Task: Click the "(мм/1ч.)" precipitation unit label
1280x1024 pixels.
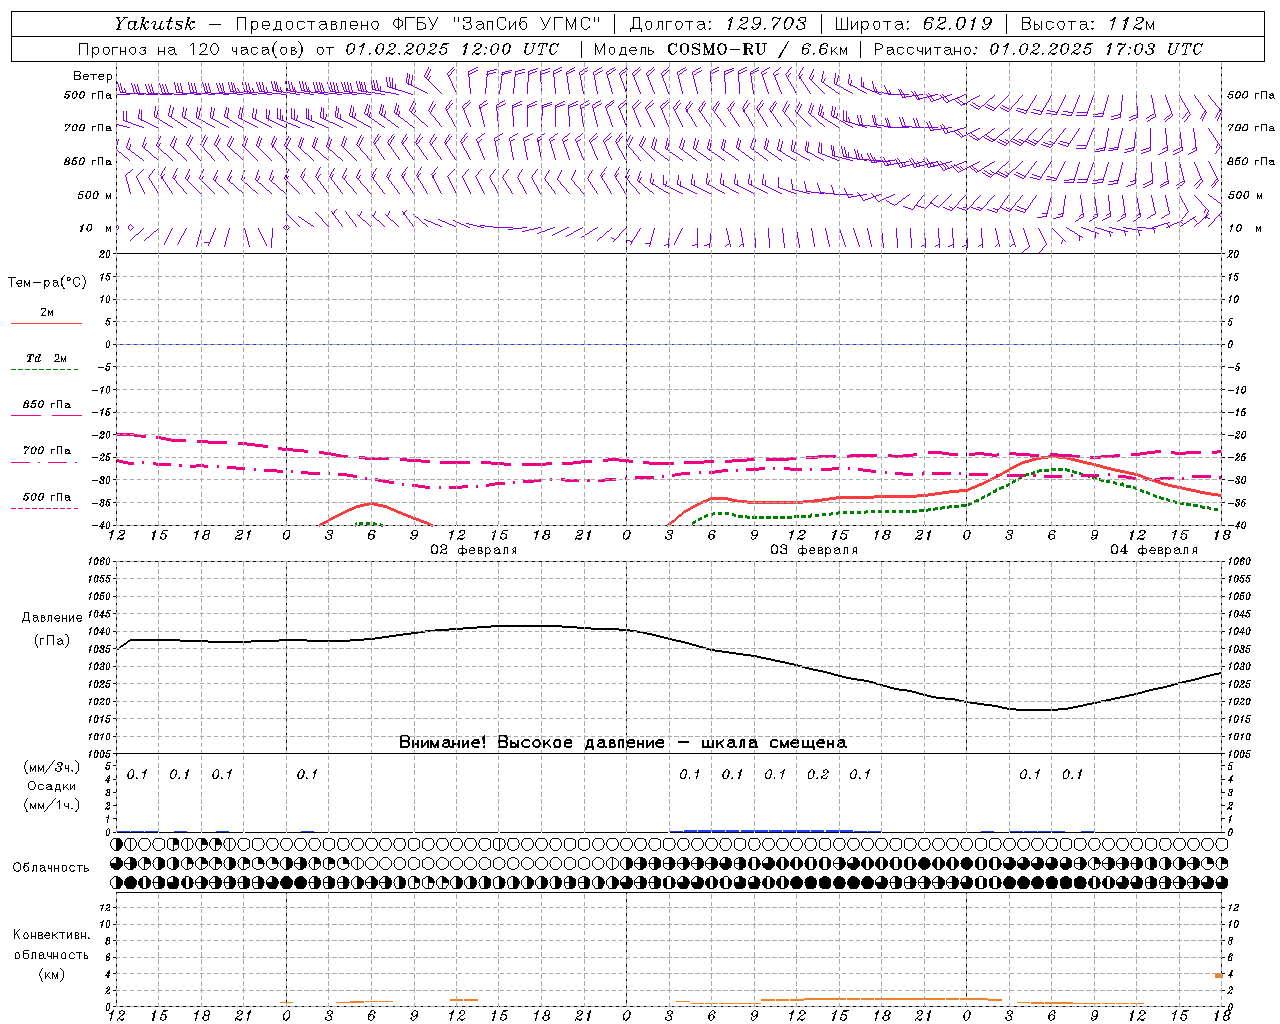Action: (52, 805)
